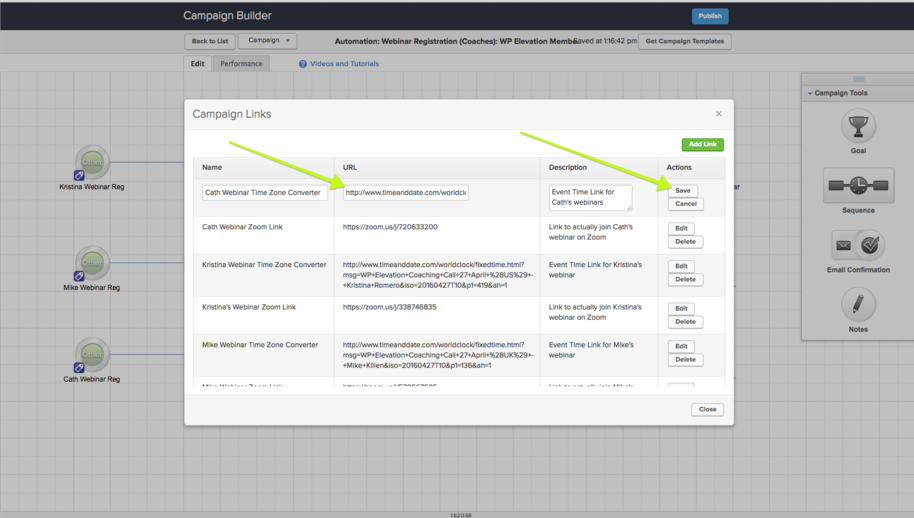Click the Kristina Webinar Reg goal node

click(x=92, y=161)
